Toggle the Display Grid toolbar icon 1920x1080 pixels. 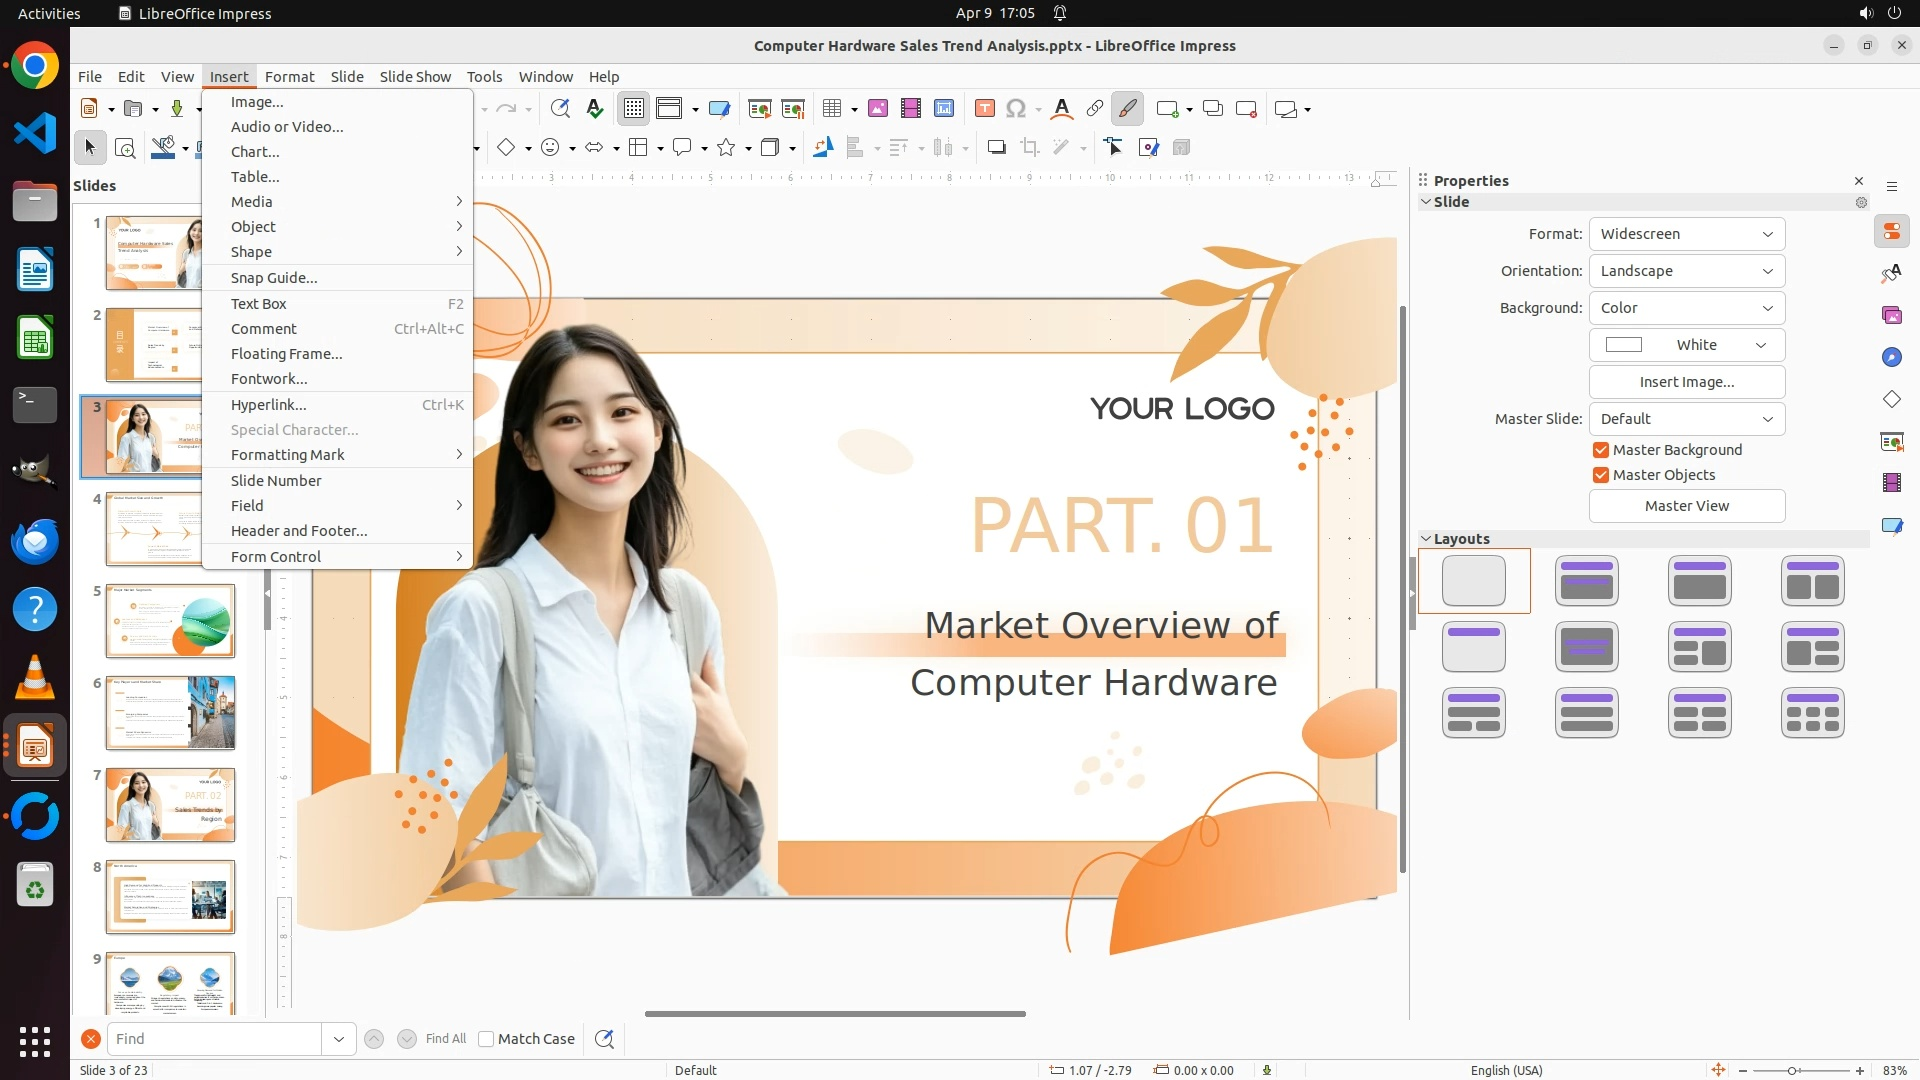[634, 109]
